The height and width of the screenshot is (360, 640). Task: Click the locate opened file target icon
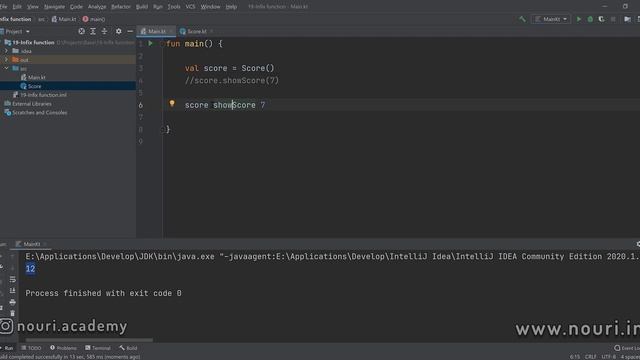tap(82, 31)
